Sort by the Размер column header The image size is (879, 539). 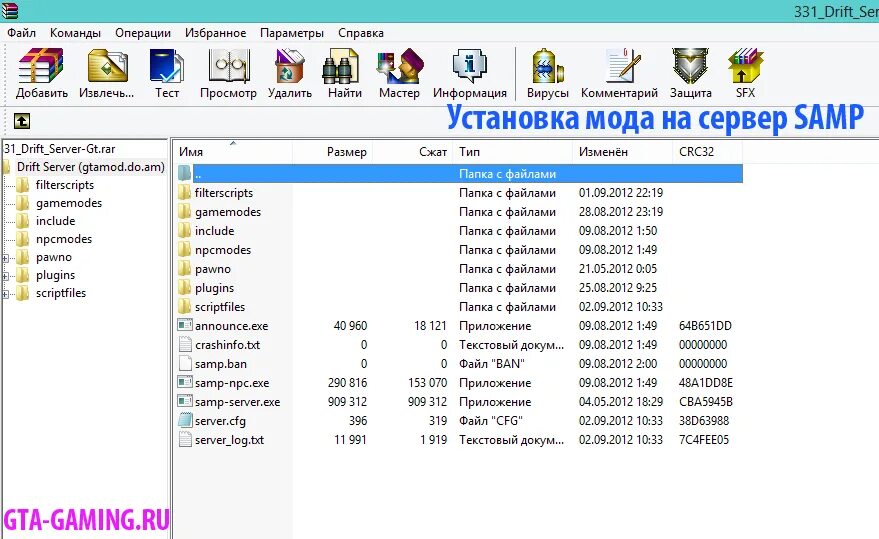click(x=332, y=151)
